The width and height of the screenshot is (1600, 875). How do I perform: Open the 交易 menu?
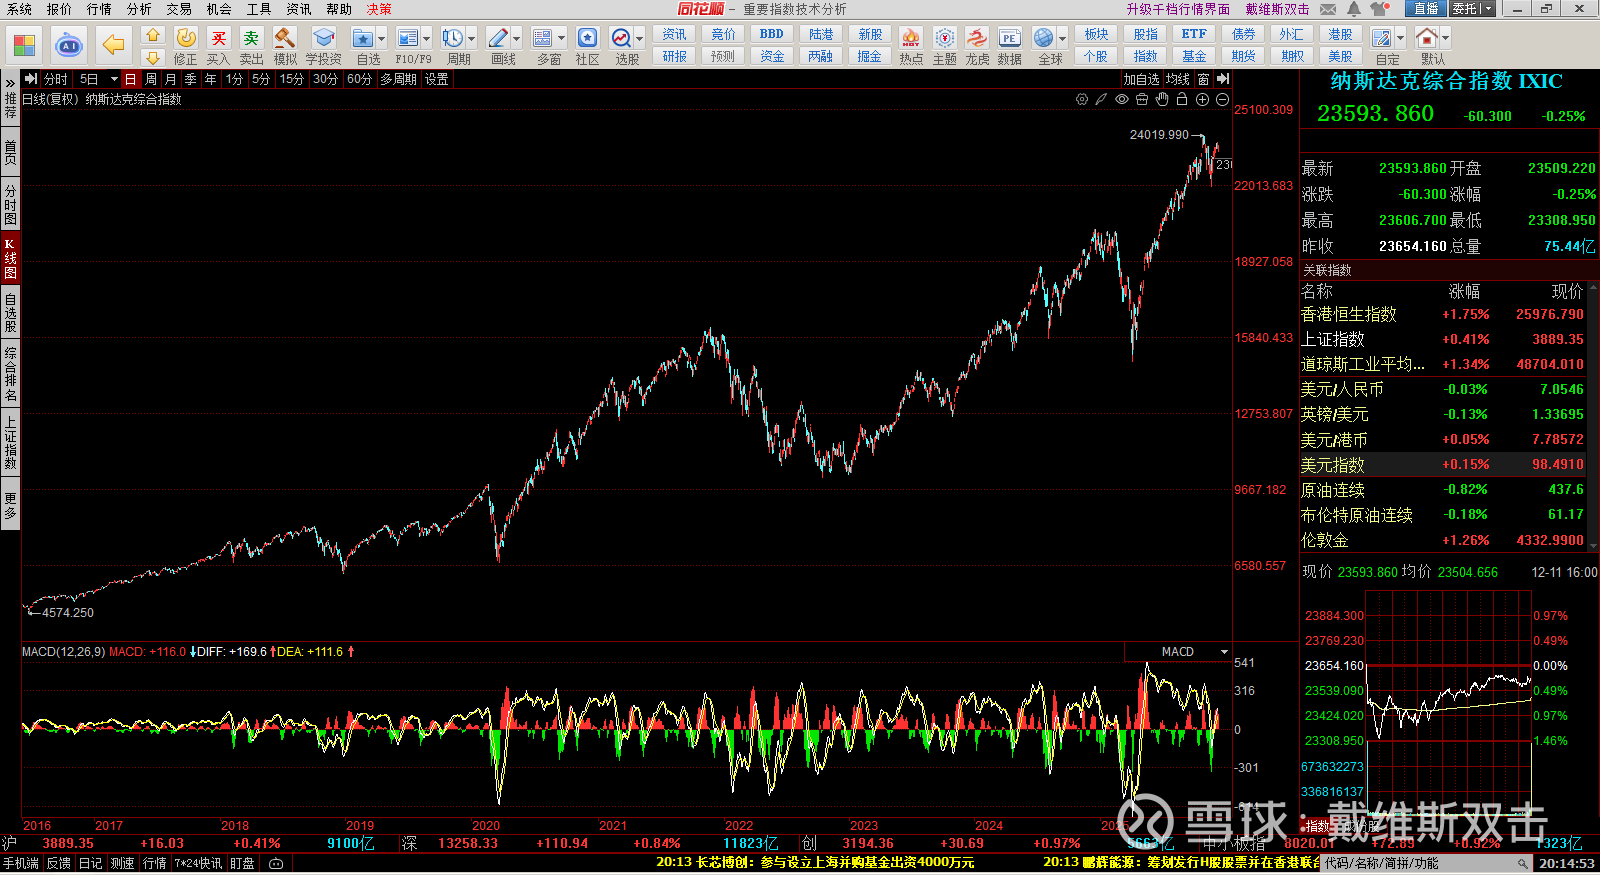click(179, 9)
